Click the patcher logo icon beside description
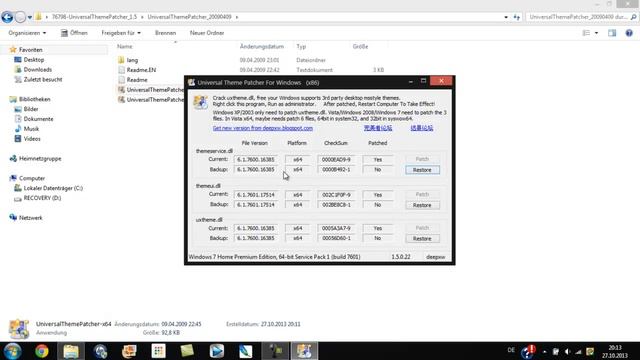Viewport: 640px width, 360px height. [200, 102]
